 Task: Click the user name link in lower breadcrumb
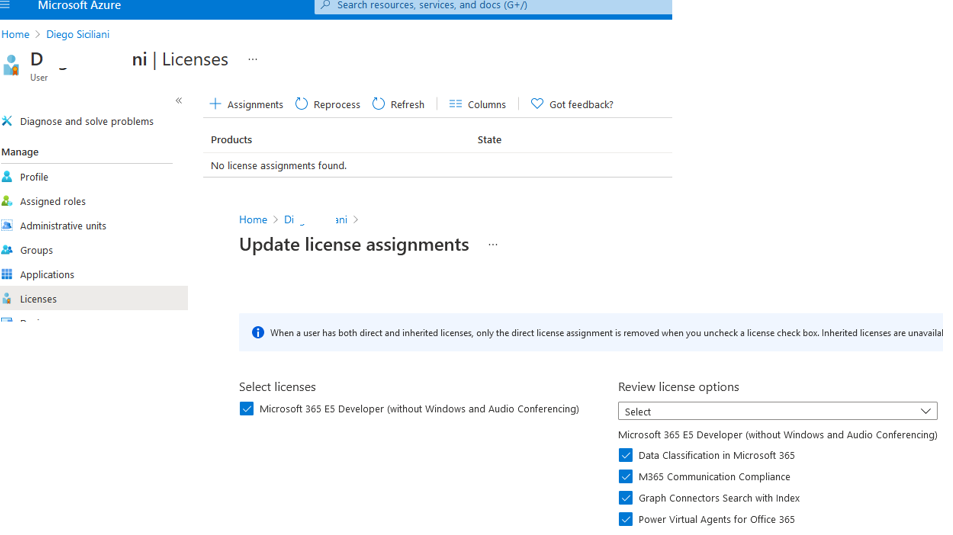pos(315,219)
